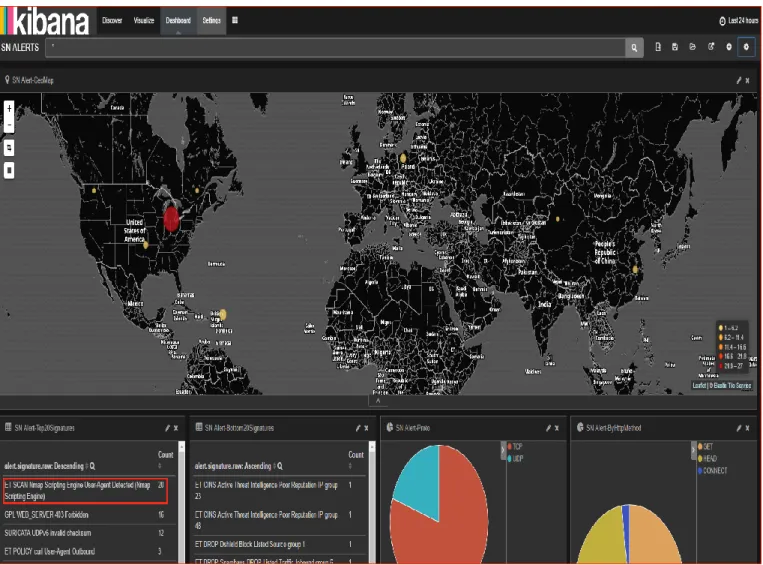Collapse the GeoMap panel with bottom caret
763x565 pixels.
coord(378,401)
